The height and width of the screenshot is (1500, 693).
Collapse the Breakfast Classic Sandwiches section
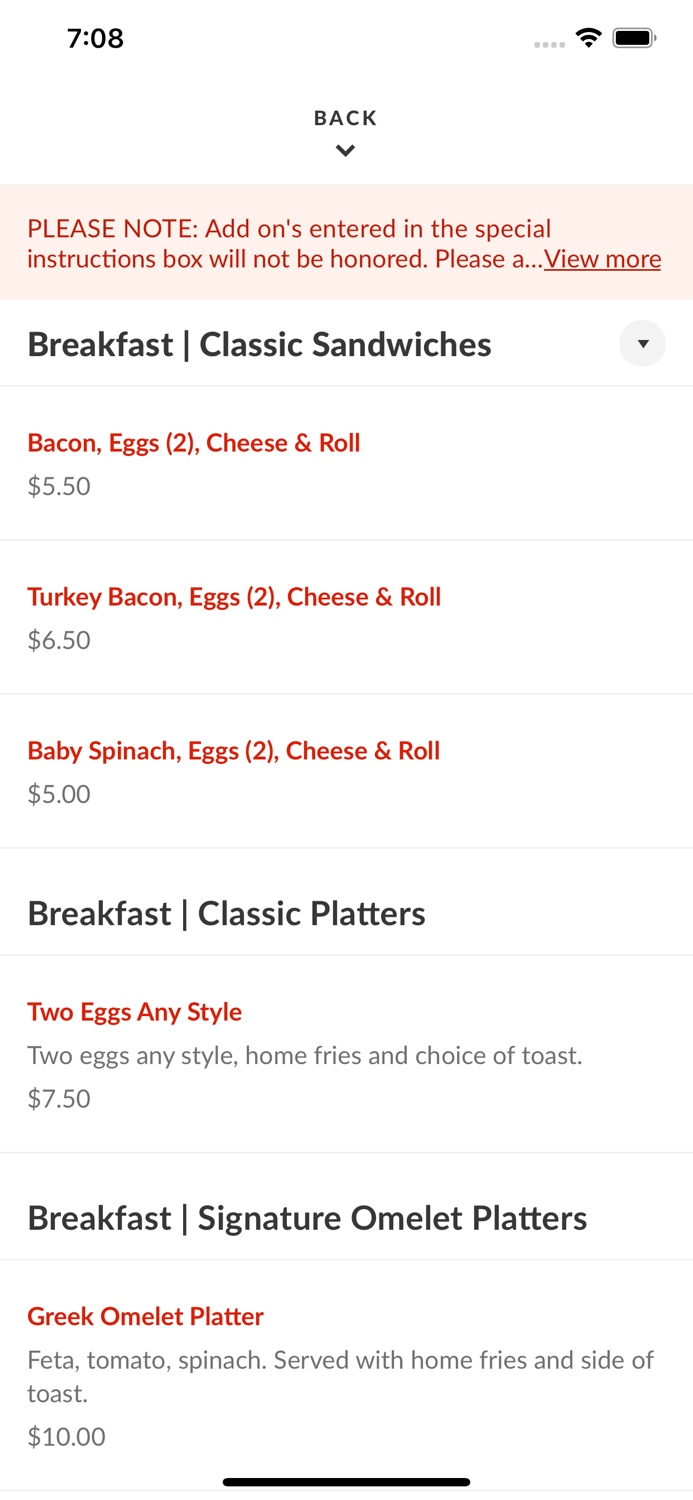point(643,343)
